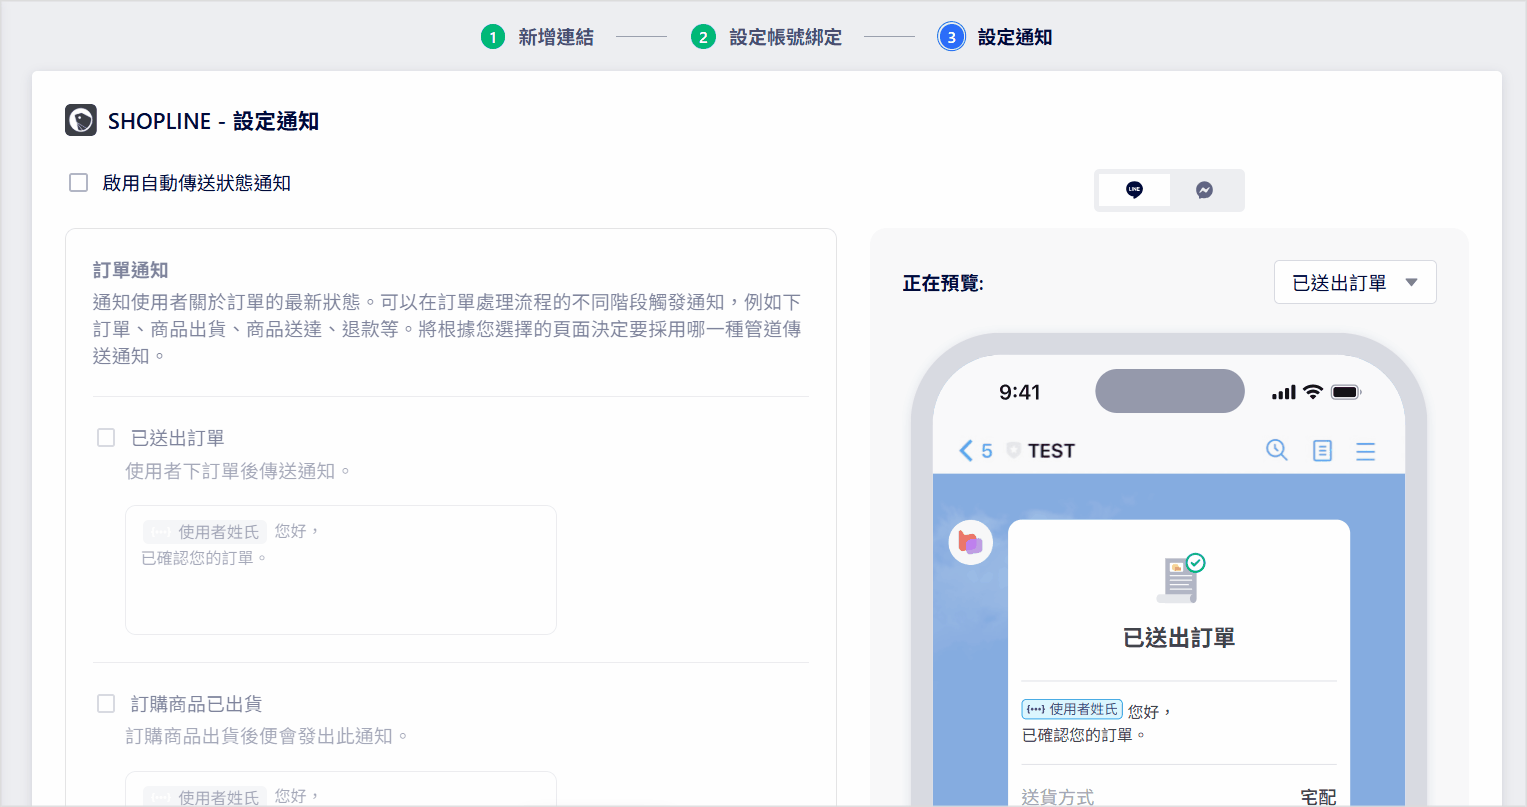Go to step 2 設定帳號綁定
Viewport: 1527px width, 807px height.
[767, 37]
